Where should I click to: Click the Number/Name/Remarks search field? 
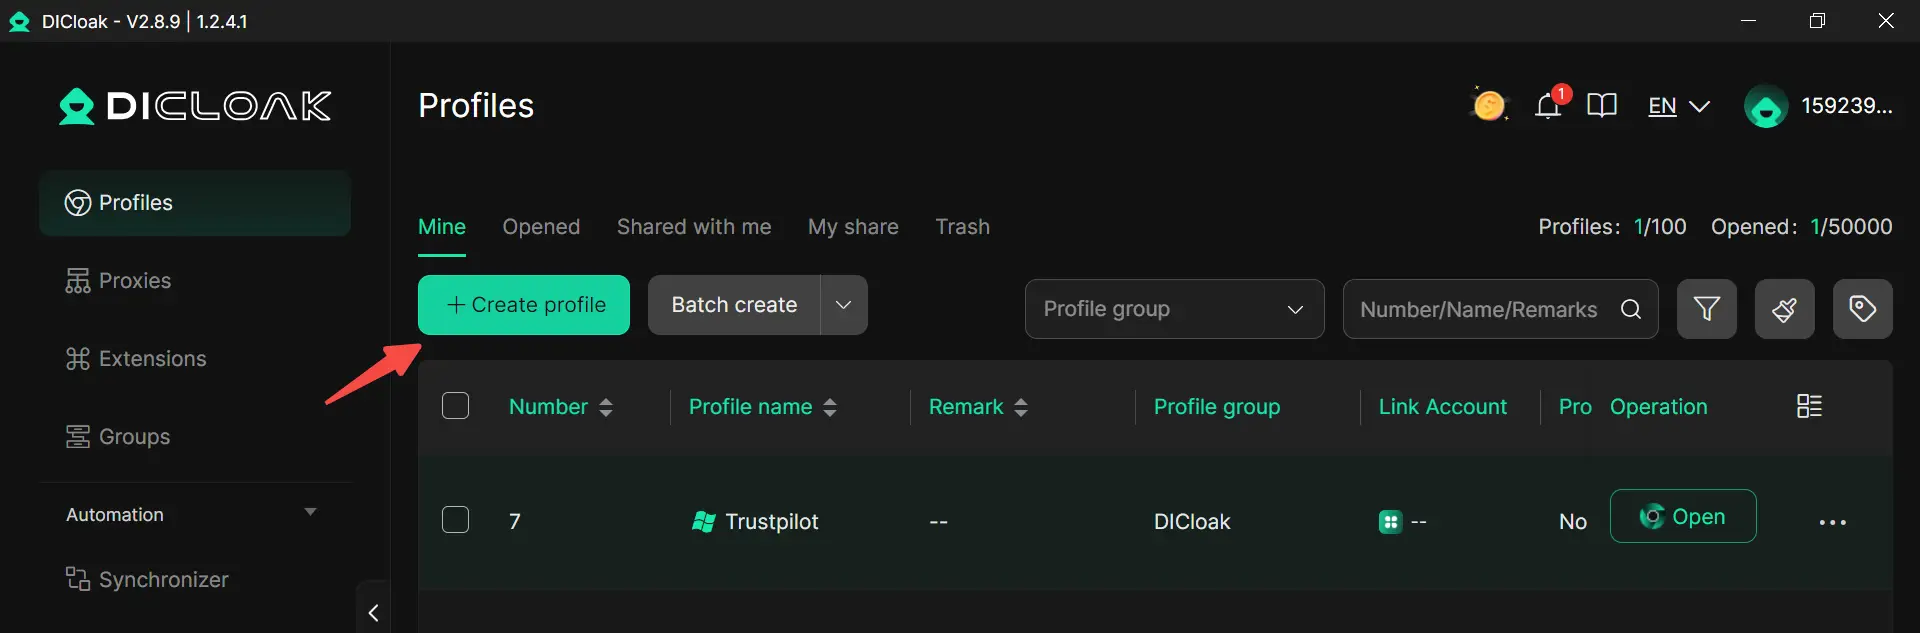(x=1478, y=309)
